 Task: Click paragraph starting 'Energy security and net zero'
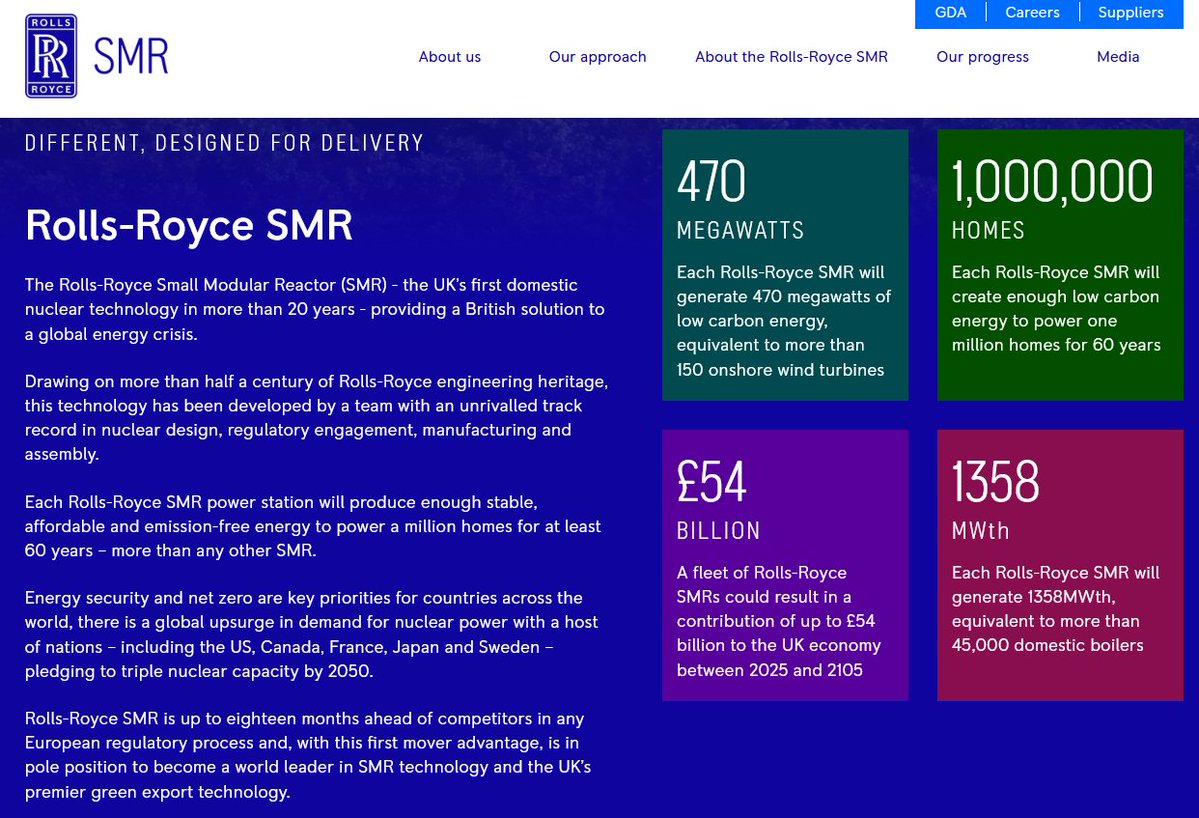pyautogui.click(x=311, y=635)
